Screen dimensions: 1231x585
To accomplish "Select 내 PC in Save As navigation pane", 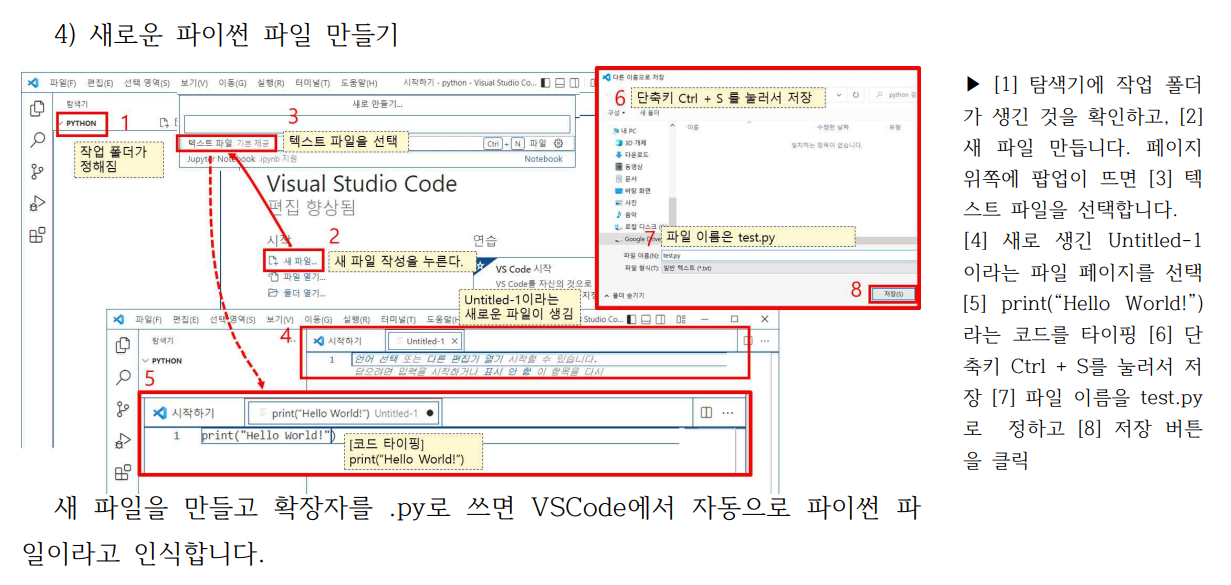I will [x=626, y=131].
